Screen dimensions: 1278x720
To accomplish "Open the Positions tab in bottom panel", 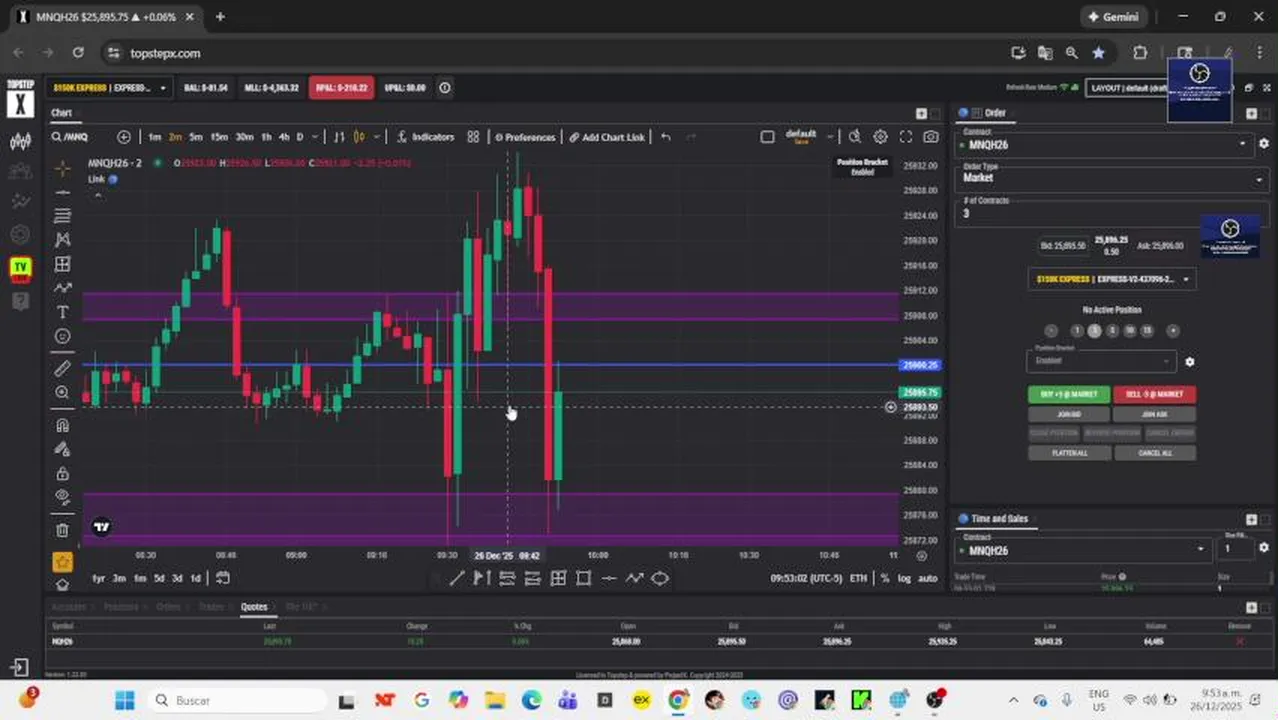I will coord(121,607).
